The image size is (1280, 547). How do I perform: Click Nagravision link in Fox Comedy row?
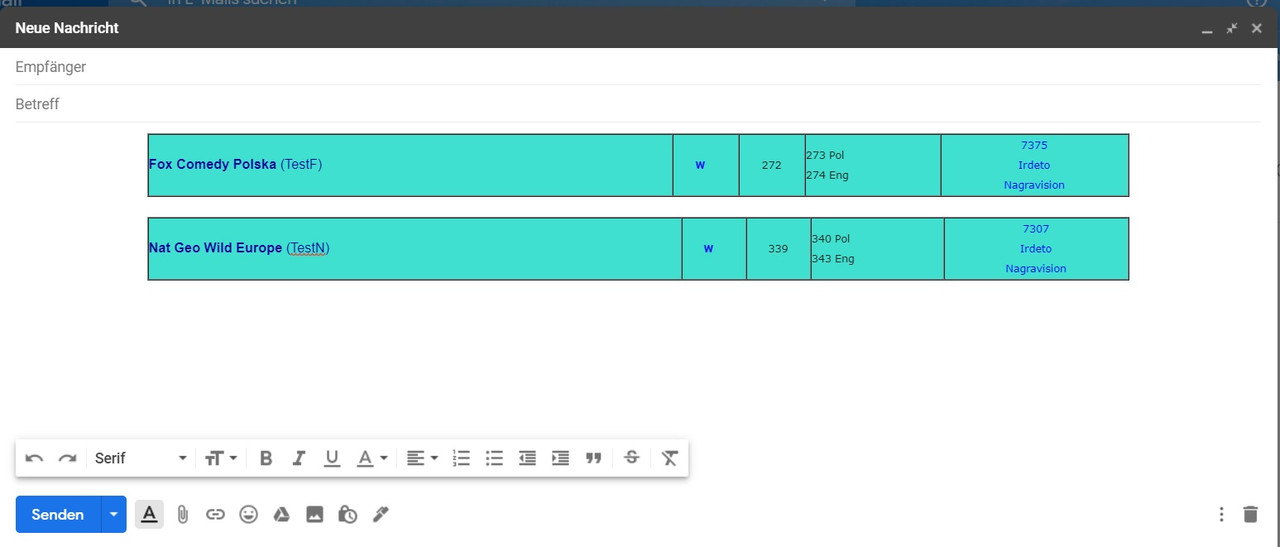point(1035,185)
